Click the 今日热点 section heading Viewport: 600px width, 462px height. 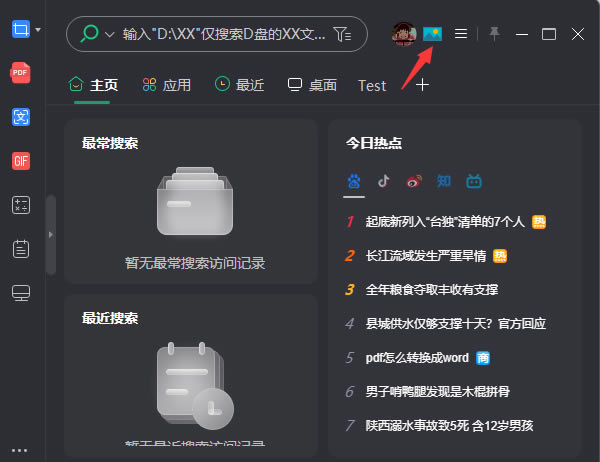tap(374, 143)
